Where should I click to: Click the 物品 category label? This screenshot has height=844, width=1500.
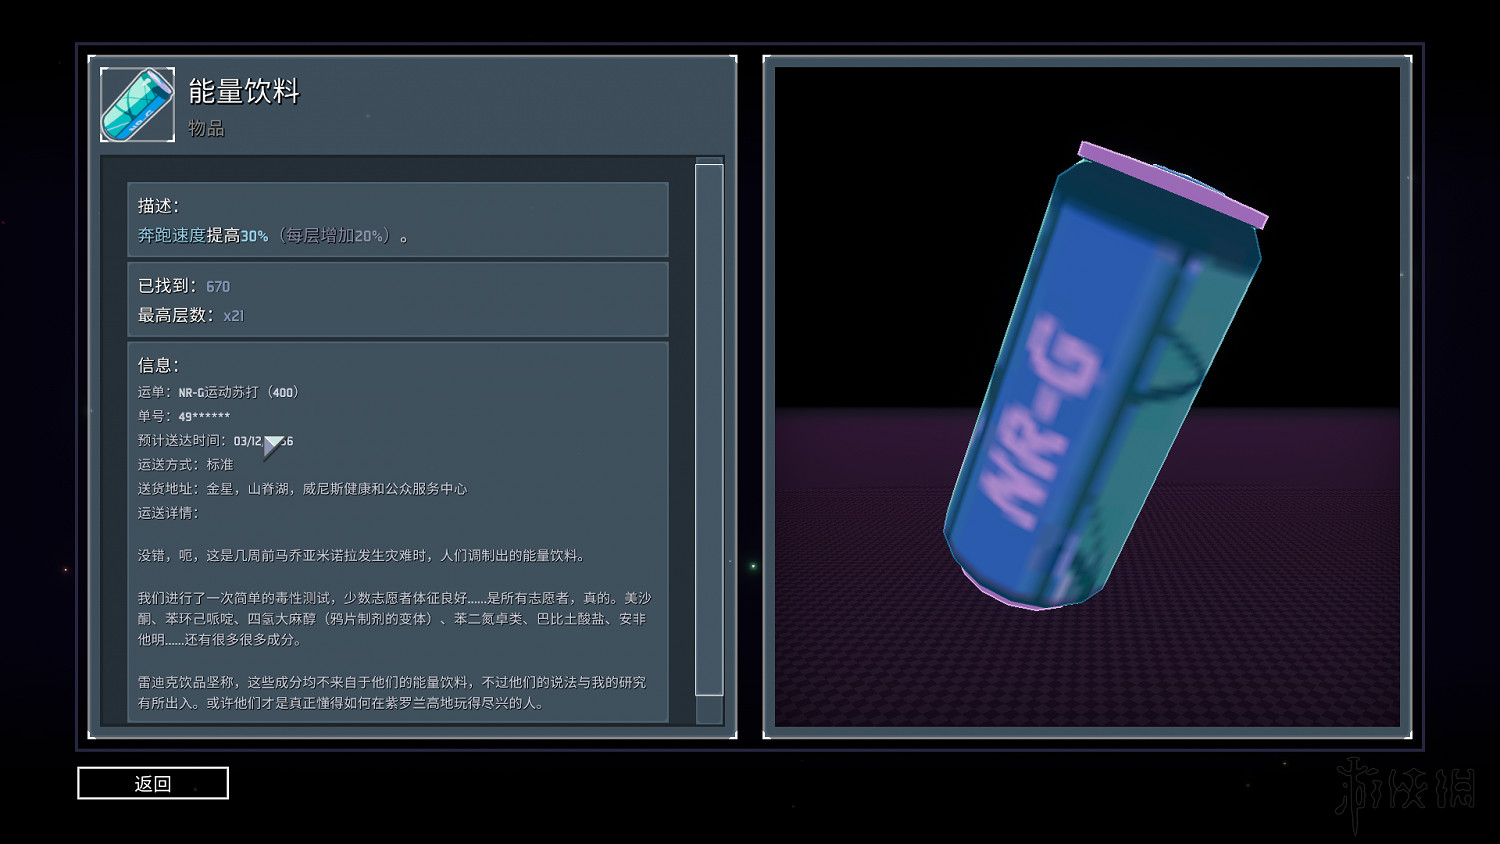click(x=206, y=129)
